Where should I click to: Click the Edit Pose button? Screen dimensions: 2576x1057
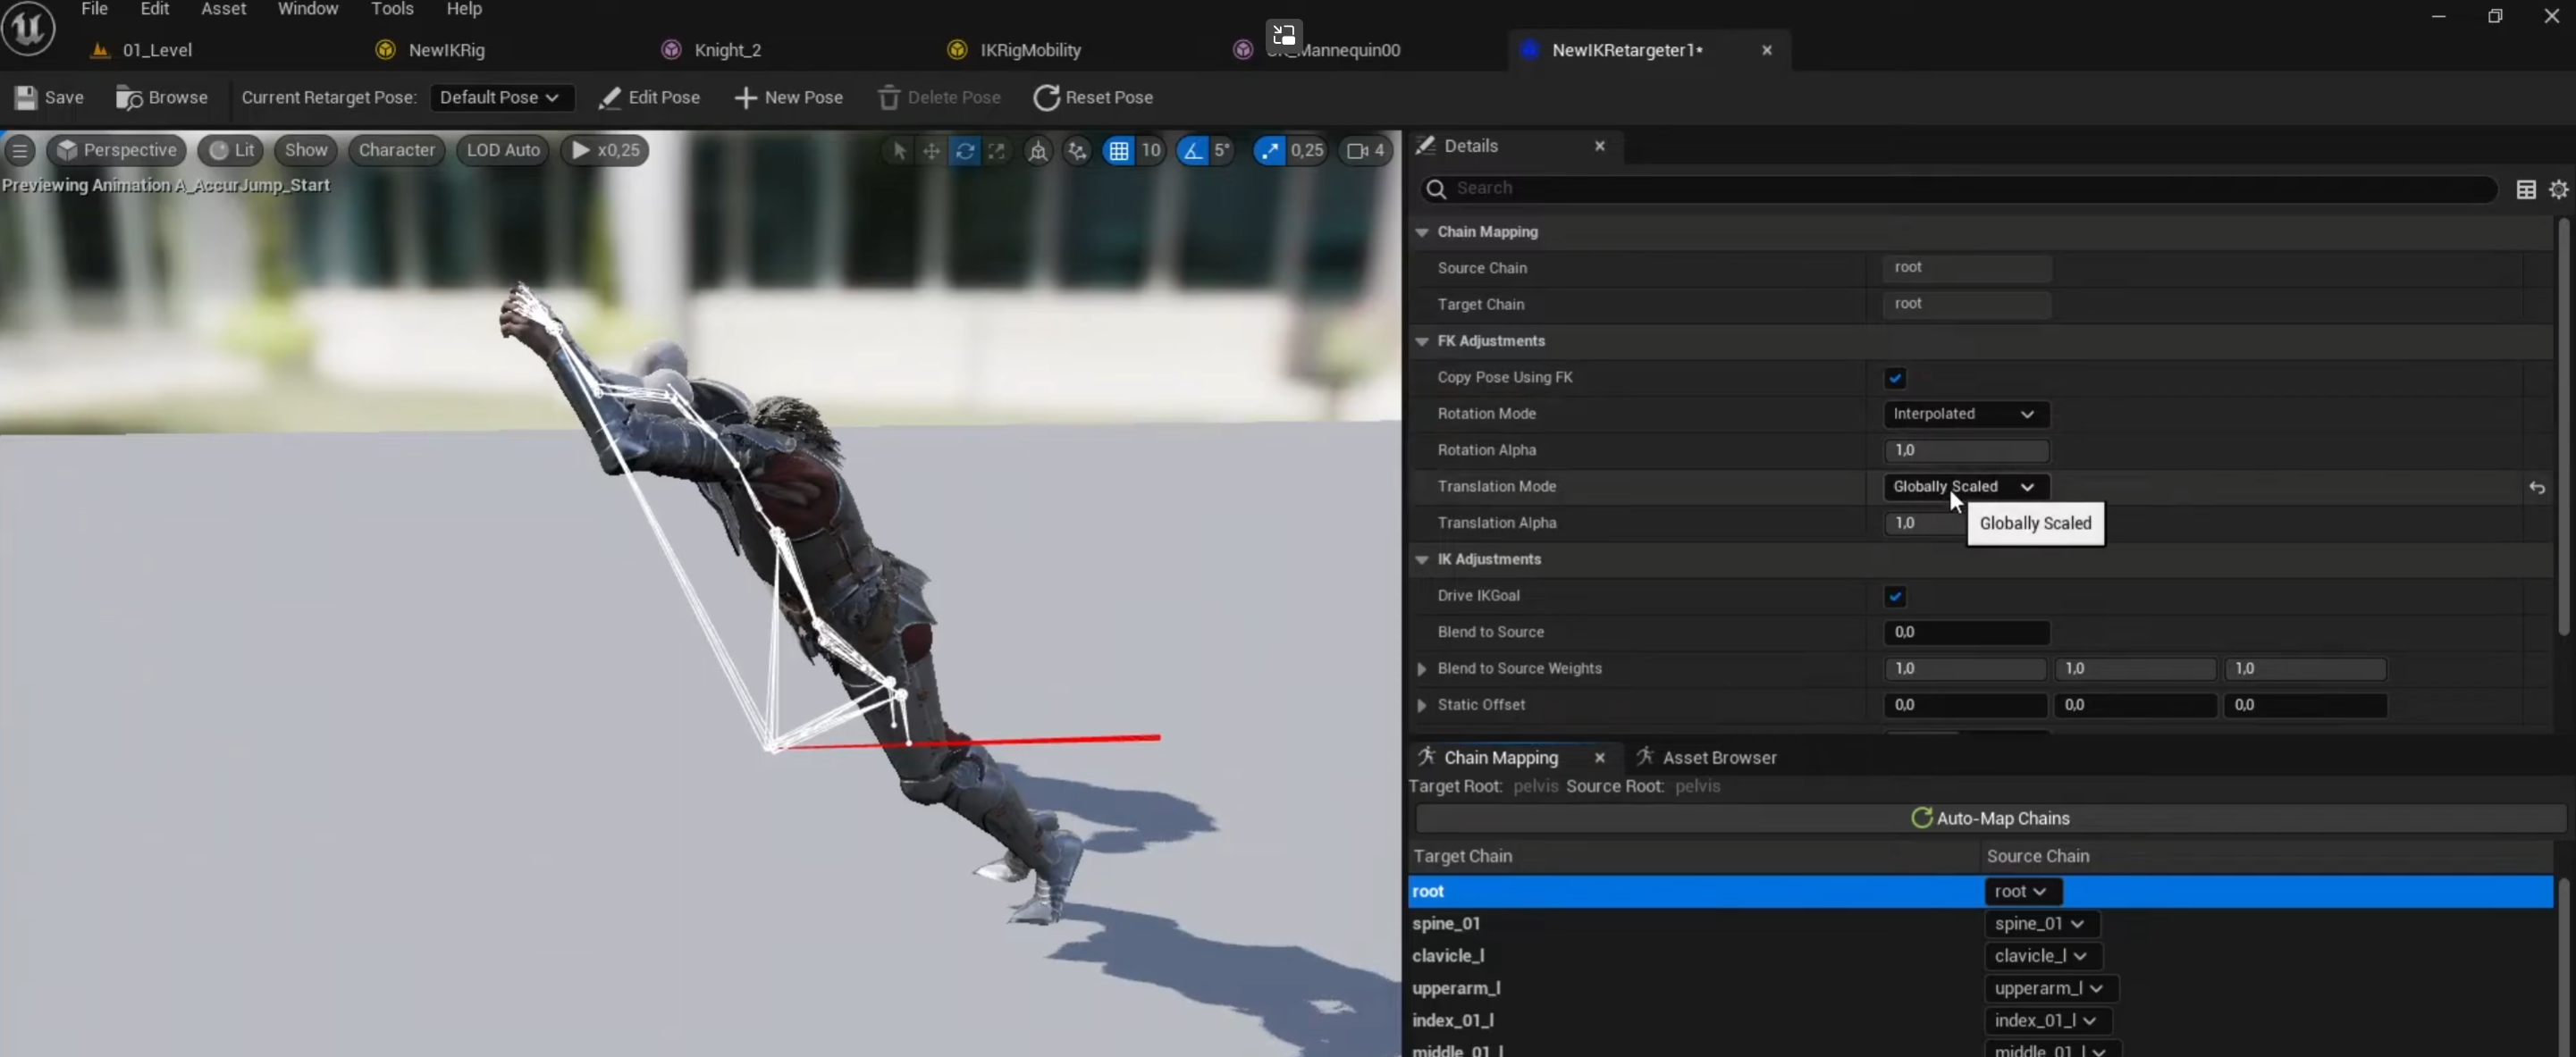(649, 98)
